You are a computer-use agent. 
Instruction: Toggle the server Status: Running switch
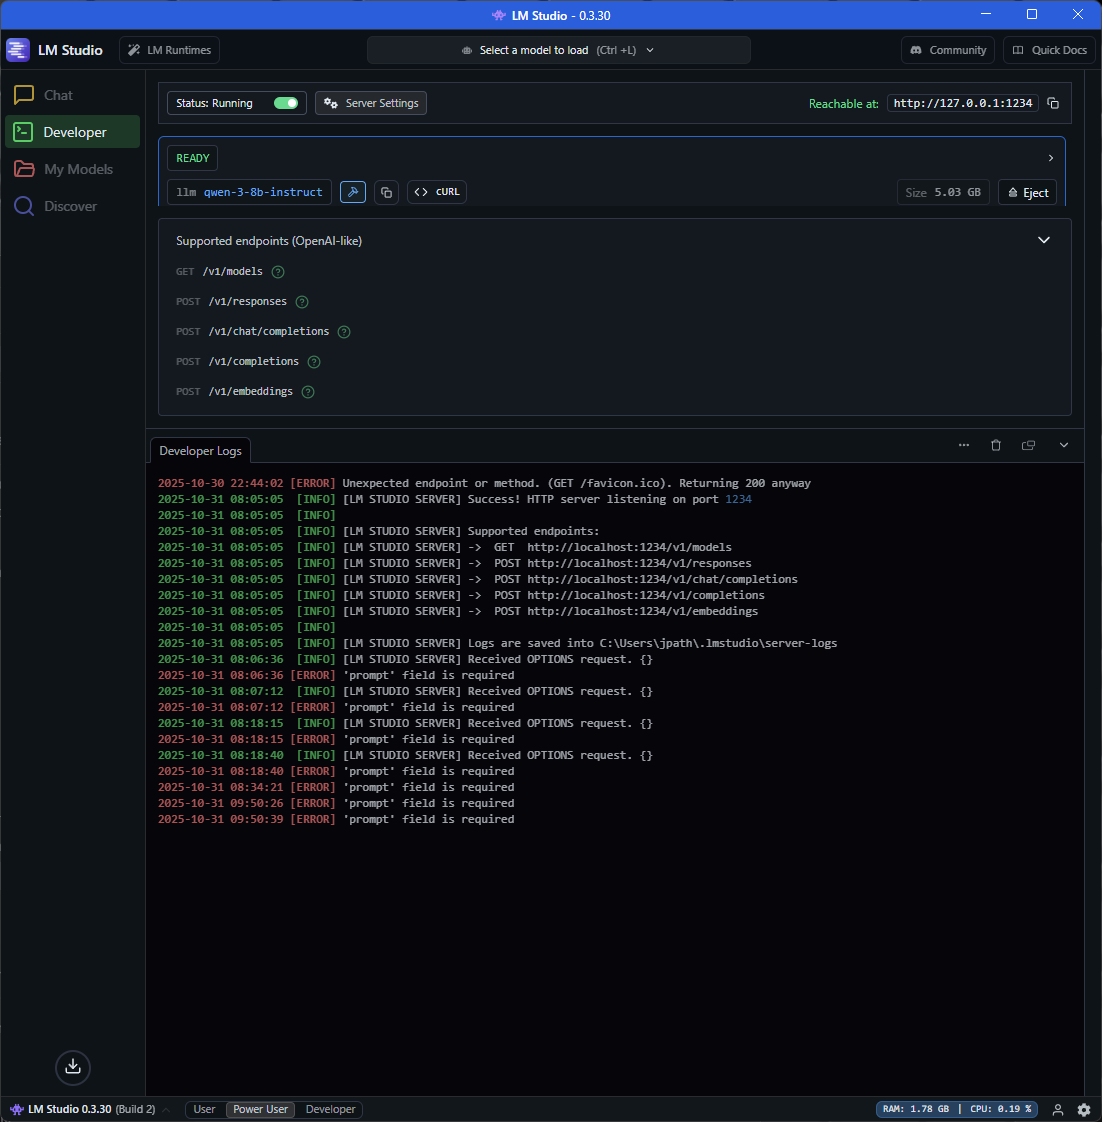[286, 103]
